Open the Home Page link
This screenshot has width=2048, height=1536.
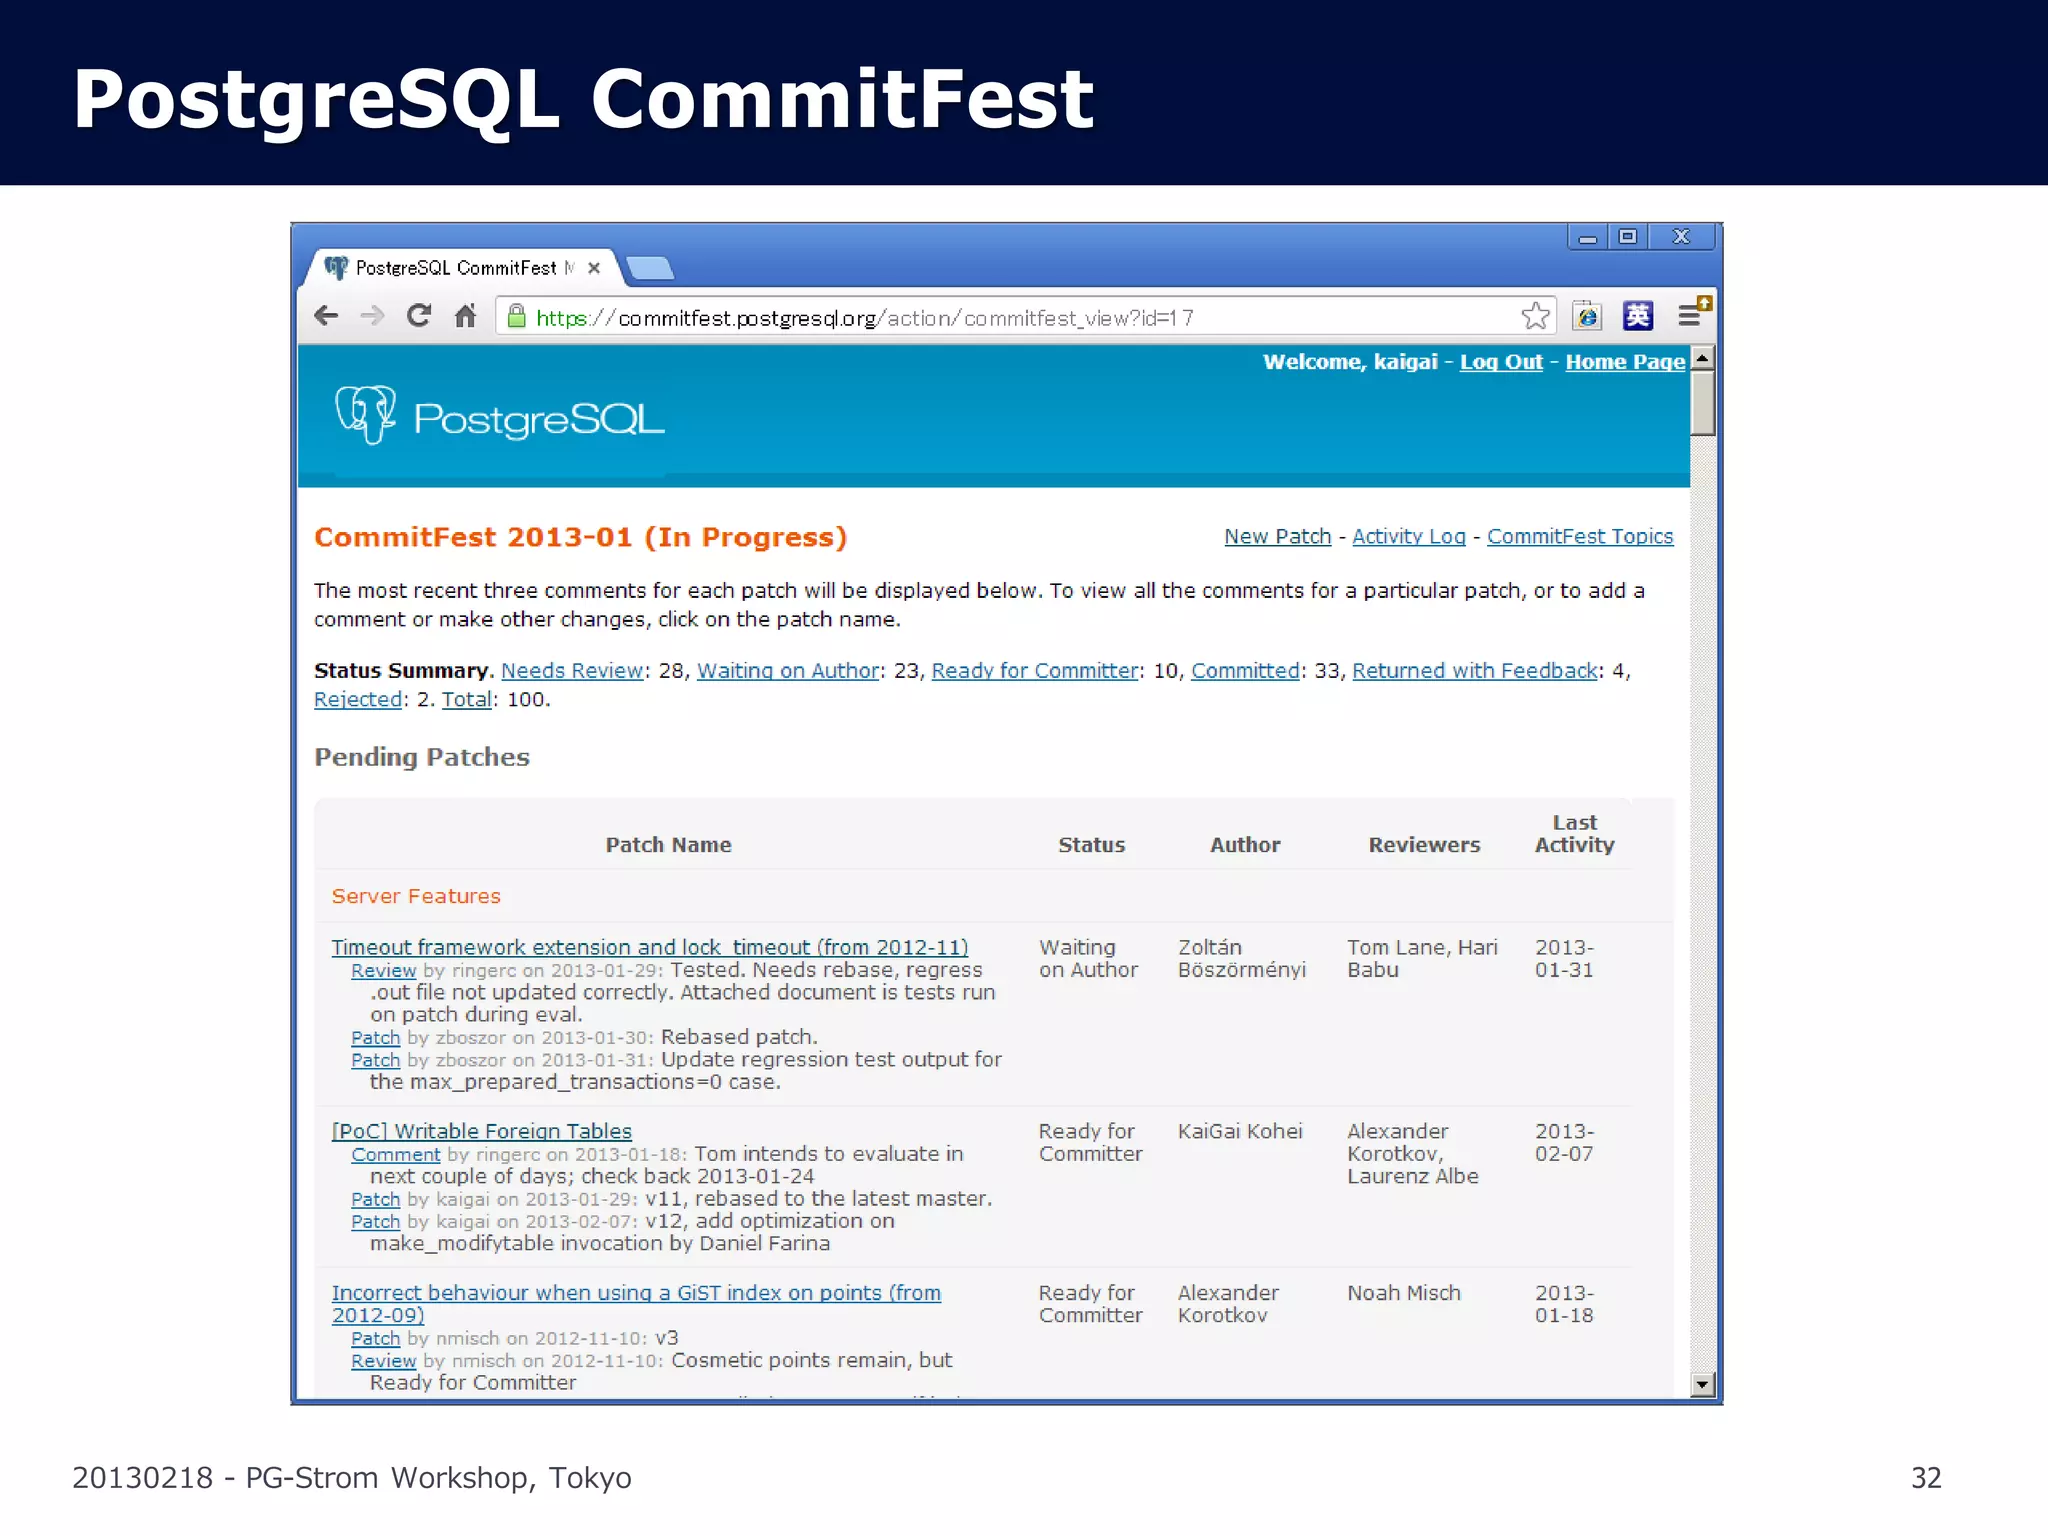[1625, 362]
